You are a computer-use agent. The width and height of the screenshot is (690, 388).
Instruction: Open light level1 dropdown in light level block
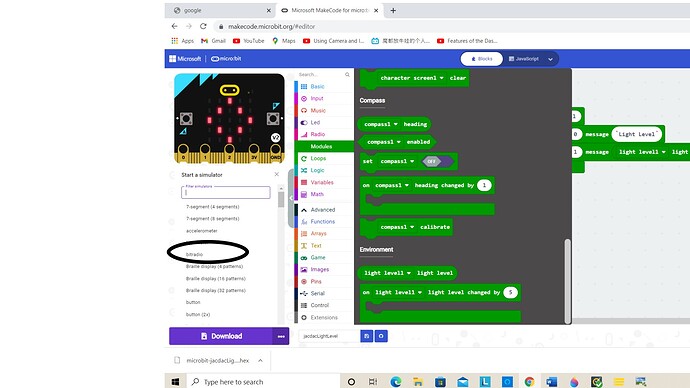[409, 273]
